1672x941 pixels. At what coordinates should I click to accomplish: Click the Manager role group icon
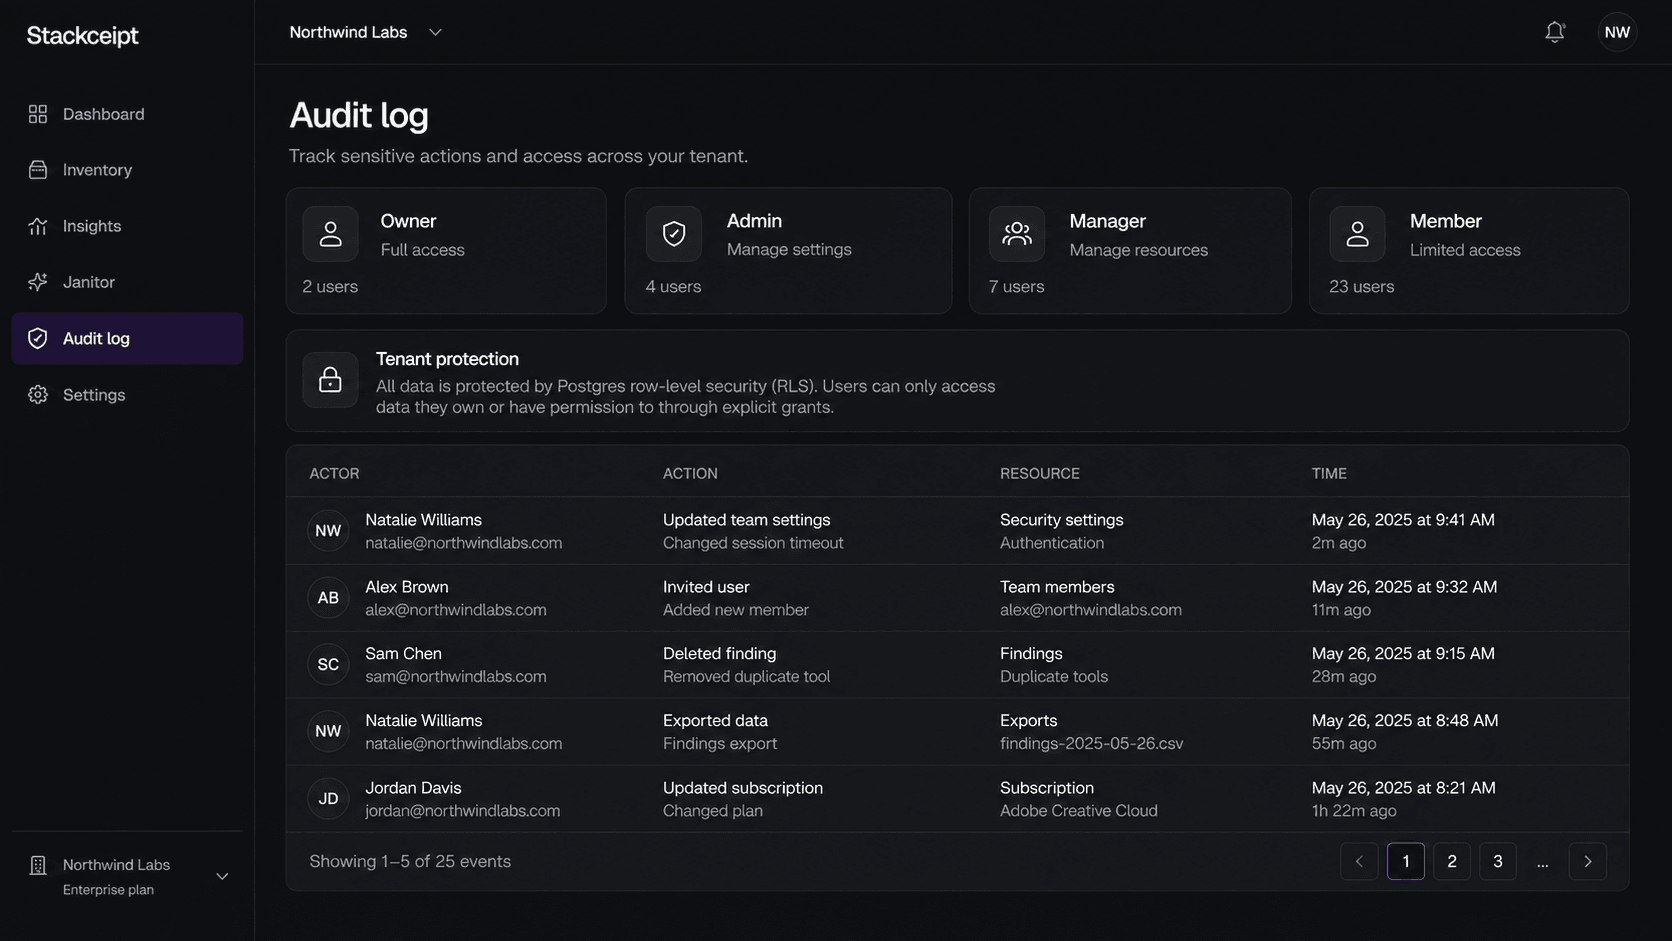[1017, 234]
